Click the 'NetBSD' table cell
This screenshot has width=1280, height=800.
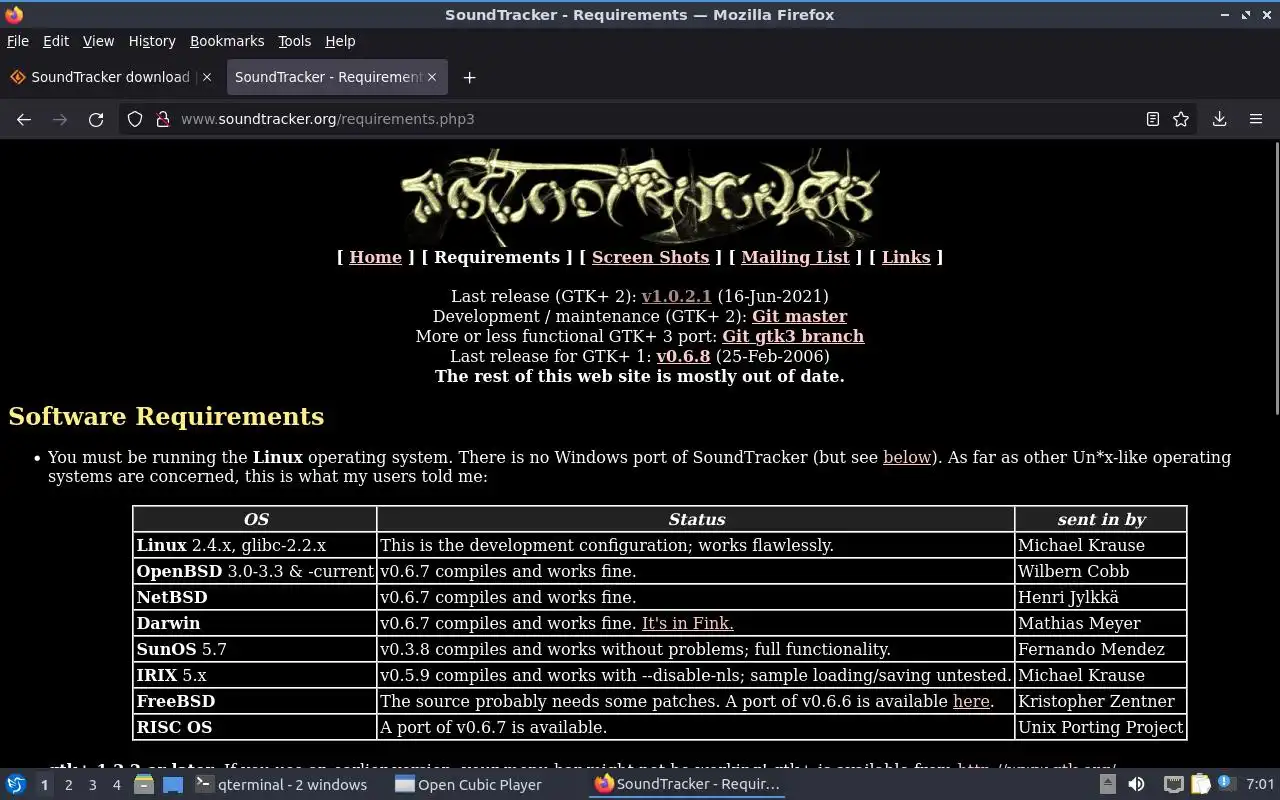255,597
